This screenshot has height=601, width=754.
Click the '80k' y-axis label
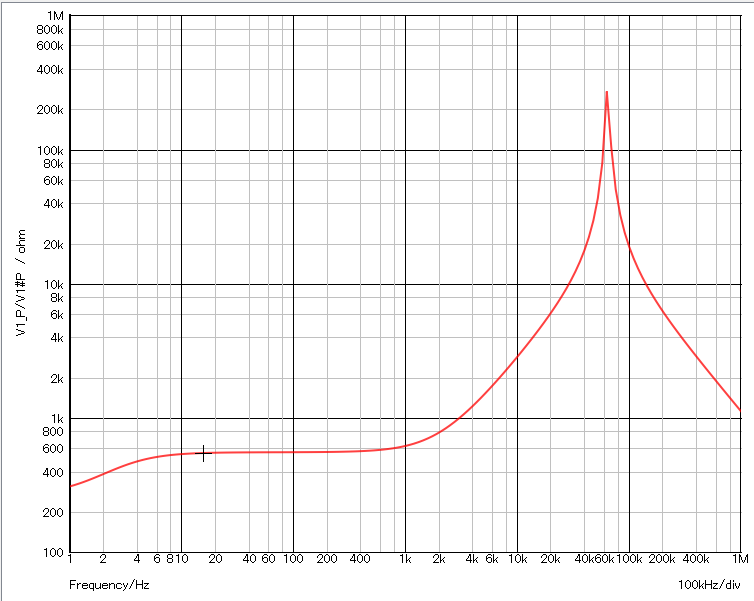pos(53,163)
